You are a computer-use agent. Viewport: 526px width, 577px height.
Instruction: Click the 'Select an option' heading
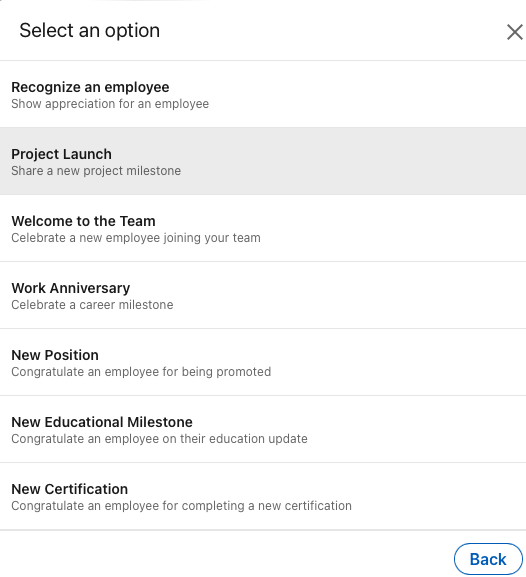point(89,31)
